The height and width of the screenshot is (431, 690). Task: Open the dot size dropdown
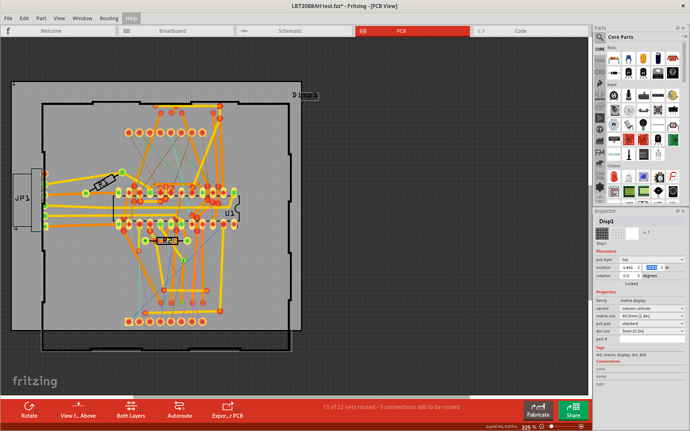pos(652,331)
